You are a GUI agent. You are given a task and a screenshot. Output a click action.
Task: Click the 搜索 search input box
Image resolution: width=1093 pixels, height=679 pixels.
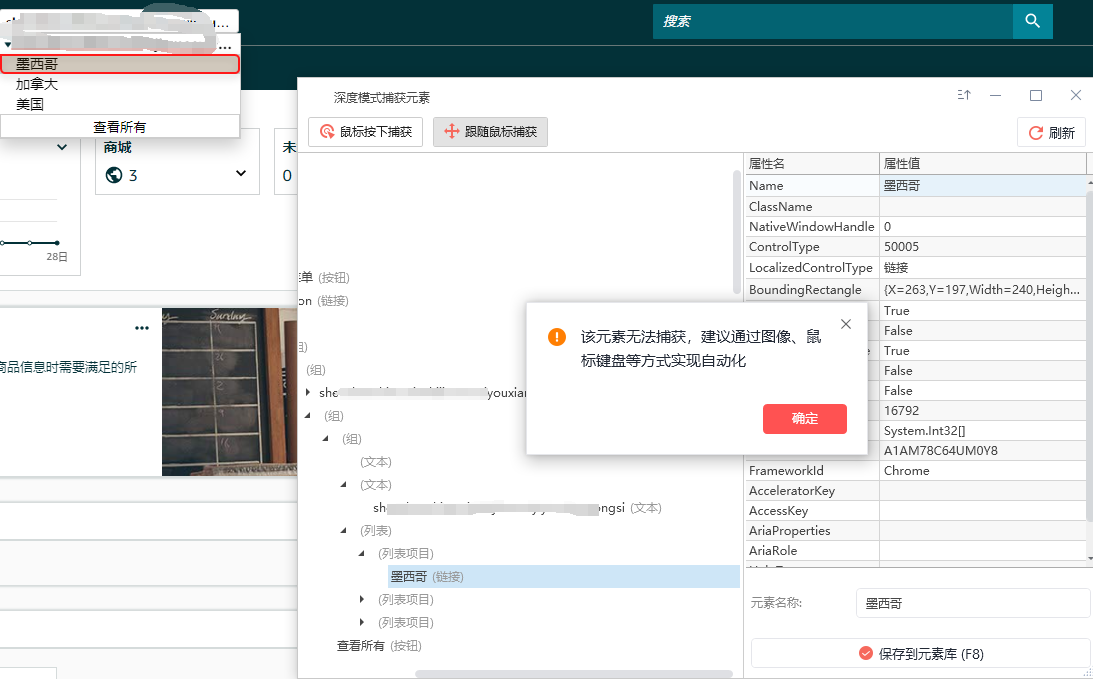(832, 20)
